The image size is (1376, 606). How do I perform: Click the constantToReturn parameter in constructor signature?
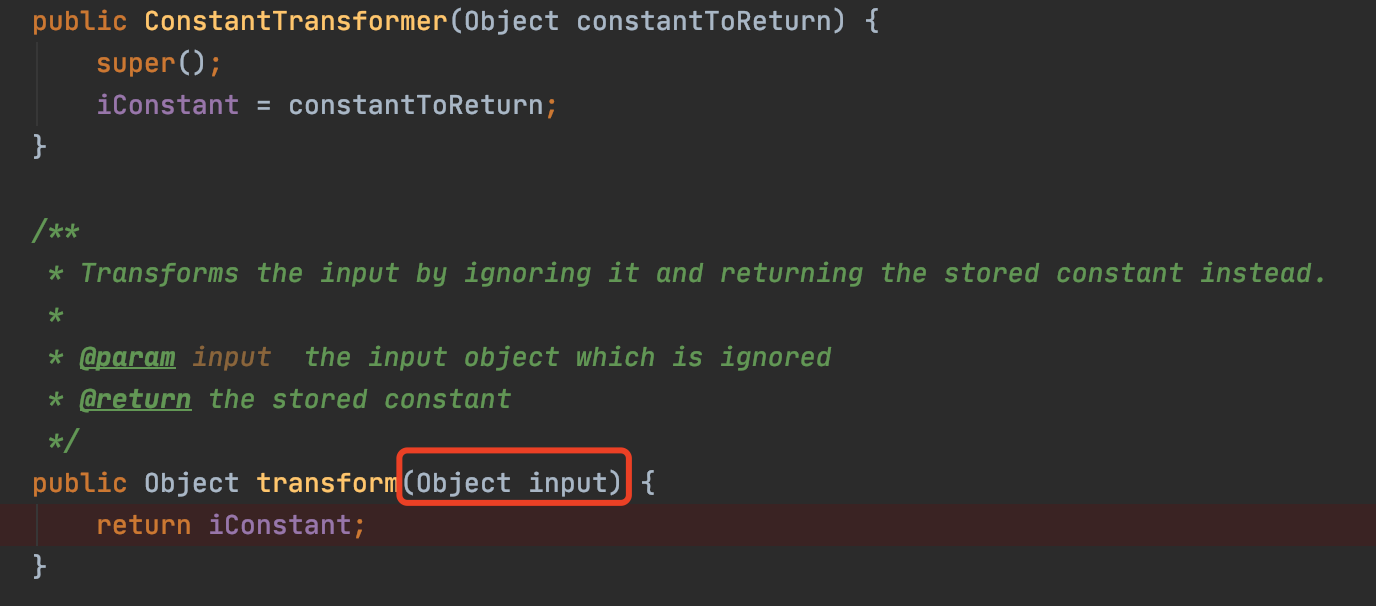pyautogui.click(x=703, y=21)
